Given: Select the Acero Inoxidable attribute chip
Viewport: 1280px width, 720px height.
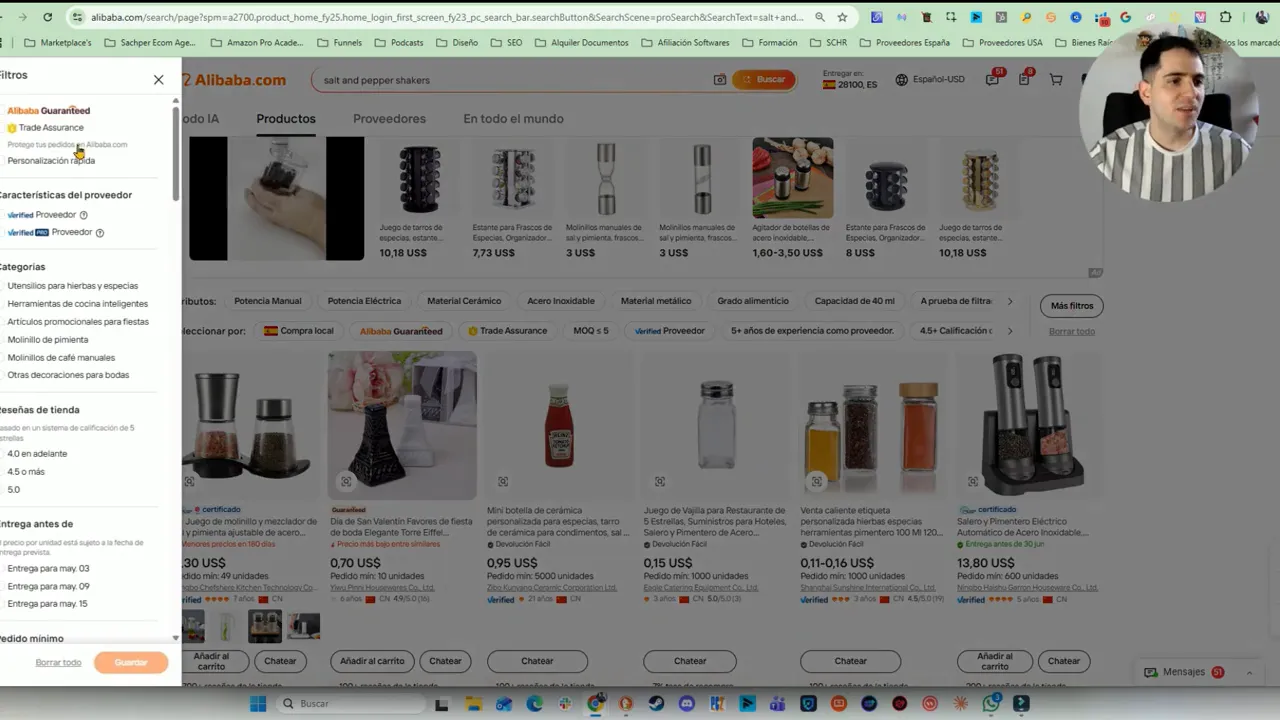Looking at the screenshot, I should (x=561, y=301).
